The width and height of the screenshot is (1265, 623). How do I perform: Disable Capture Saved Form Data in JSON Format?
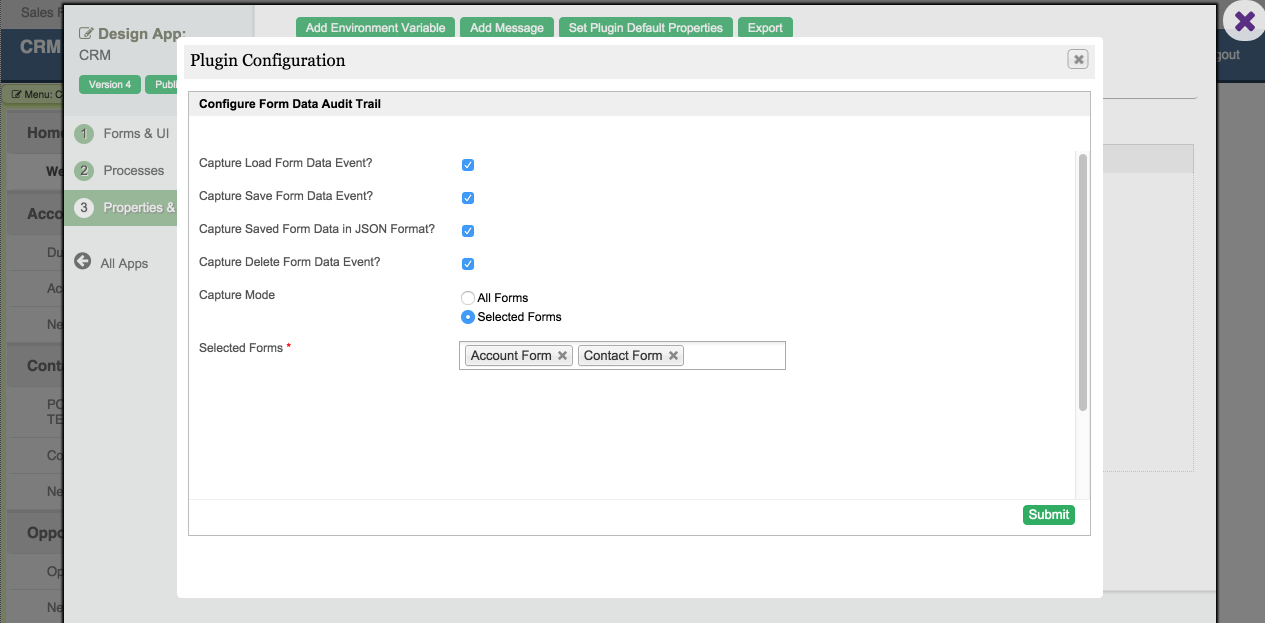[x=468, y=231]
